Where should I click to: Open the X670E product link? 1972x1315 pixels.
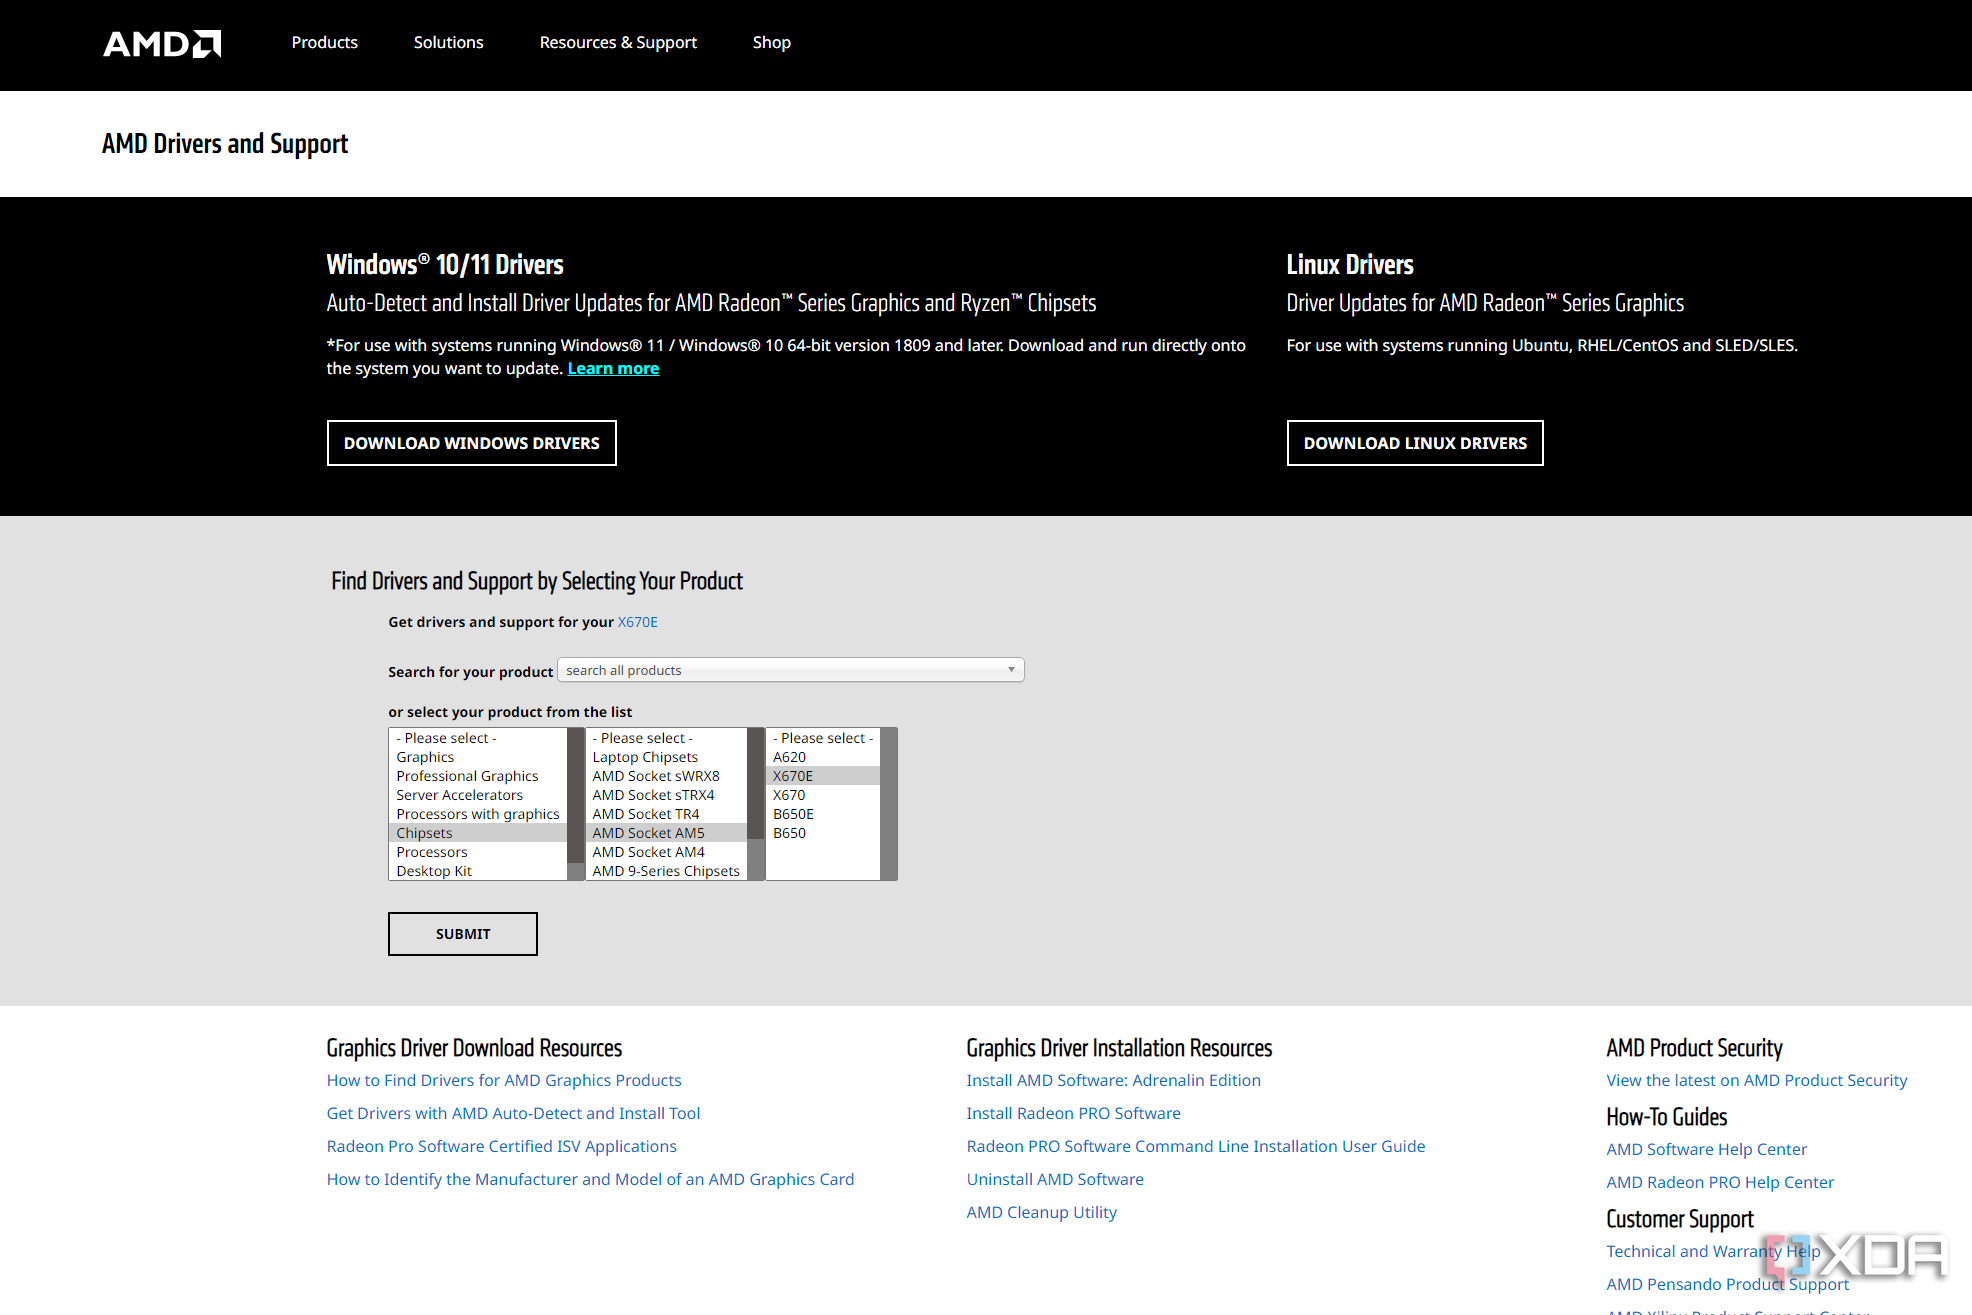coord(638,622)
